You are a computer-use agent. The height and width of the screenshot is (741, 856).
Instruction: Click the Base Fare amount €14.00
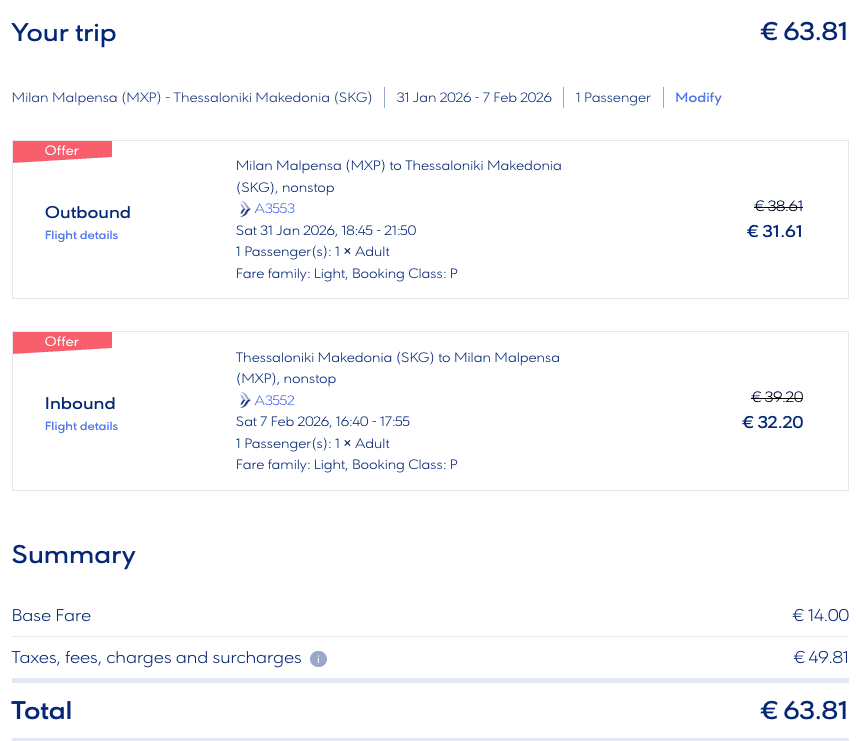820,616
